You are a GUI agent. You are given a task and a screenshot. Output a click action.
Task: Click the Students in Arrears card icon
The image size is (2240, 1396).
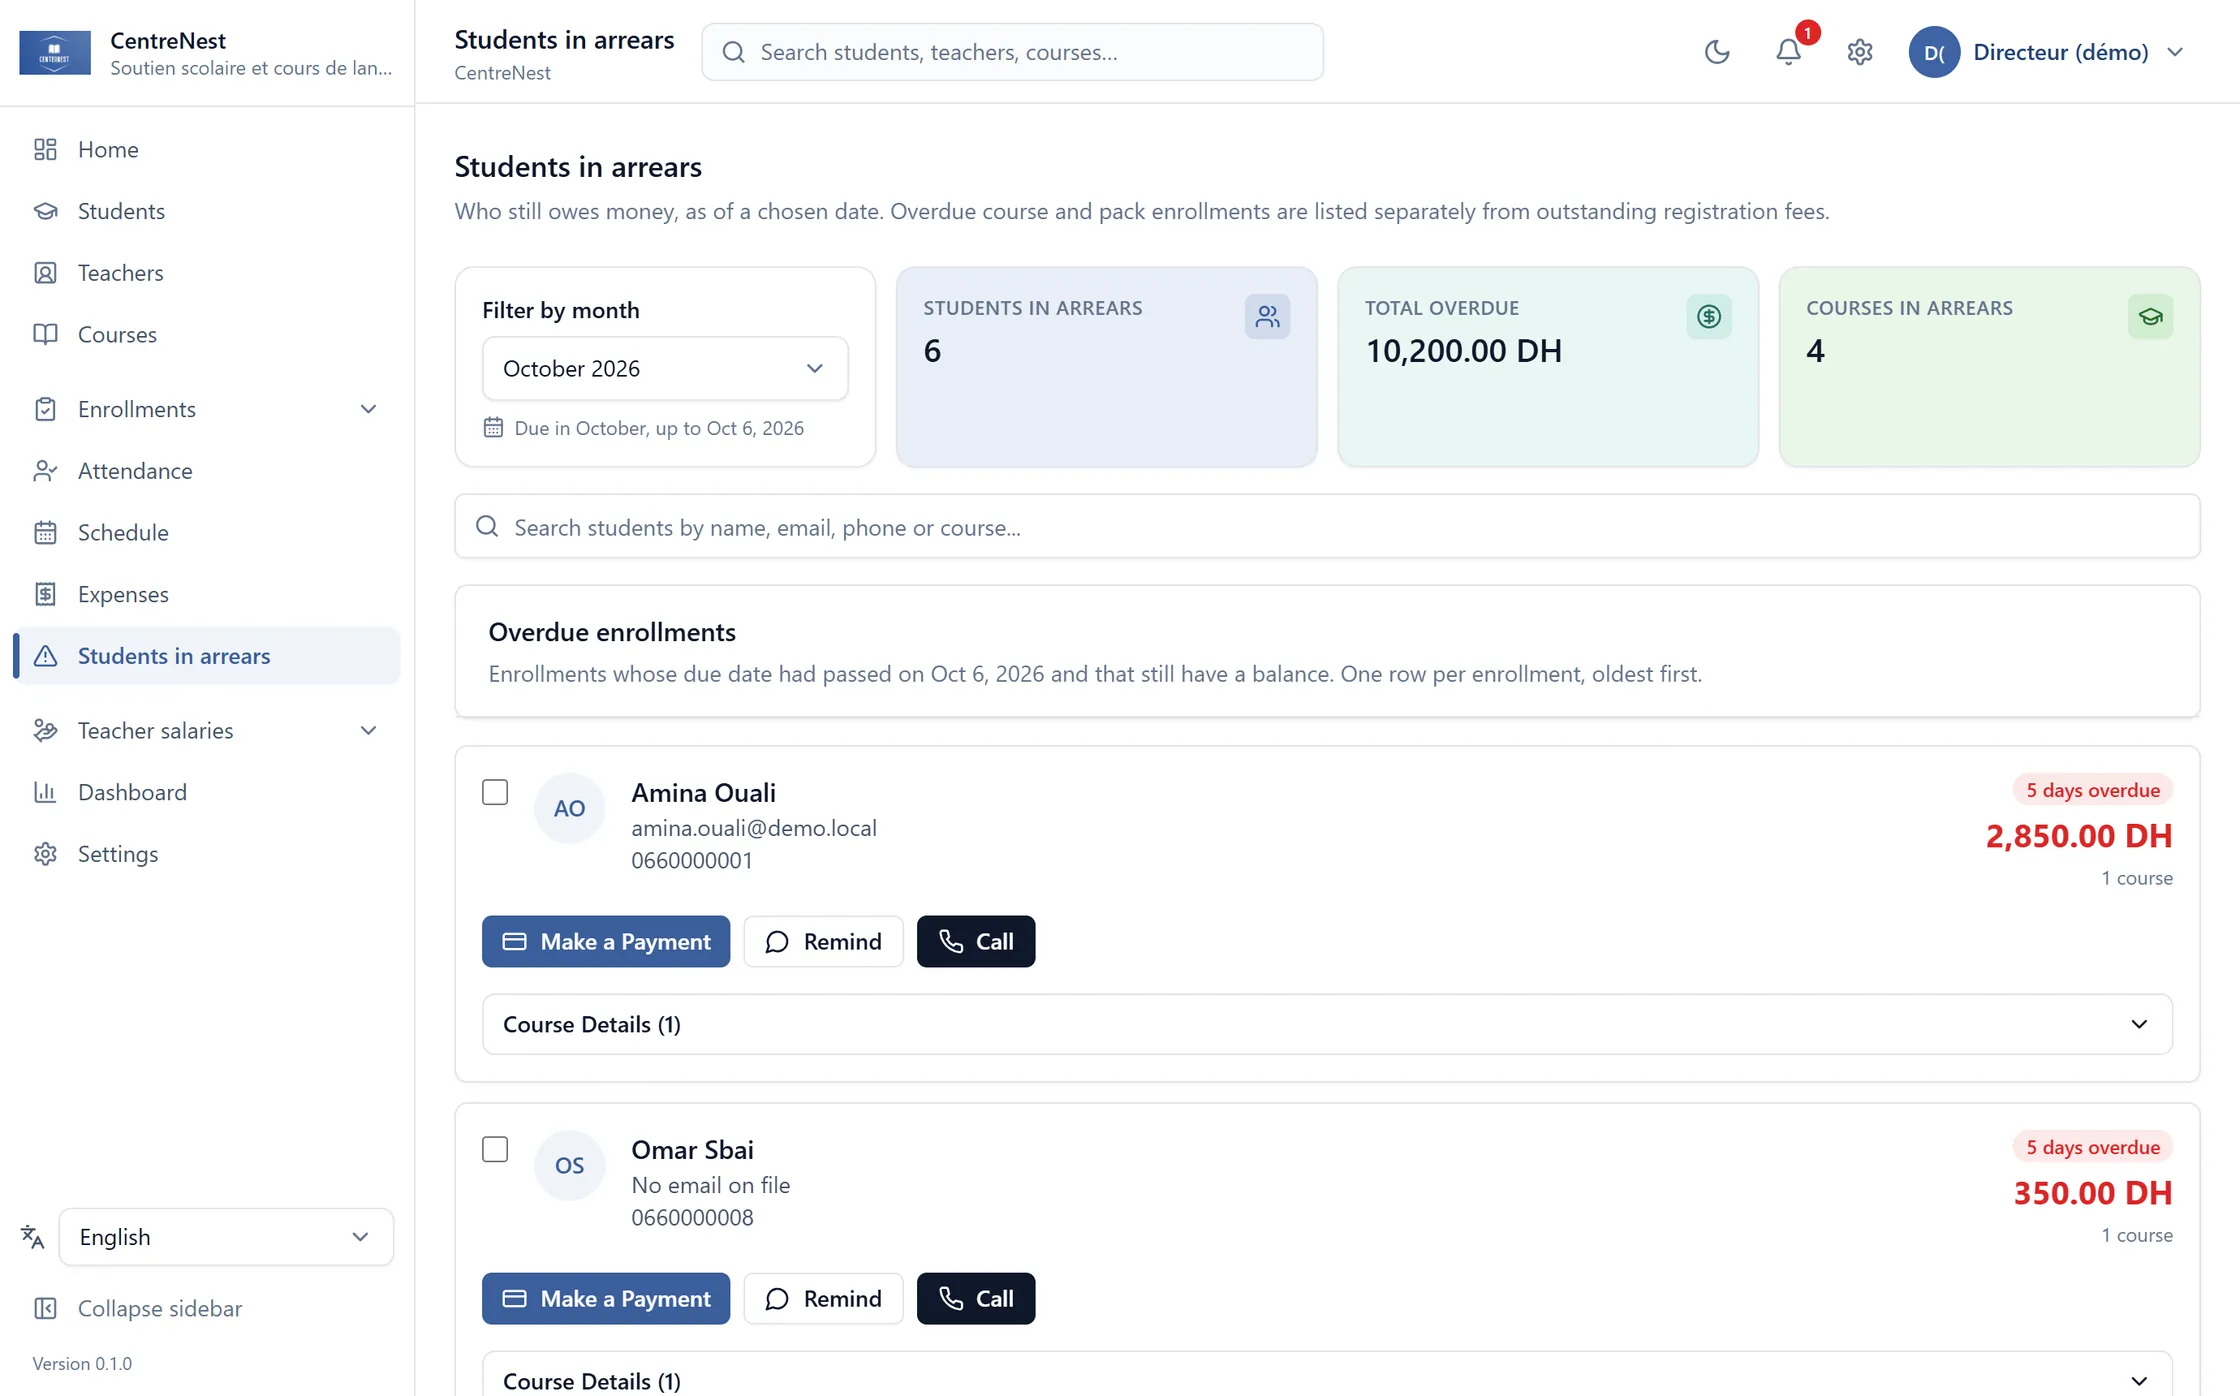coord(1267,317)
